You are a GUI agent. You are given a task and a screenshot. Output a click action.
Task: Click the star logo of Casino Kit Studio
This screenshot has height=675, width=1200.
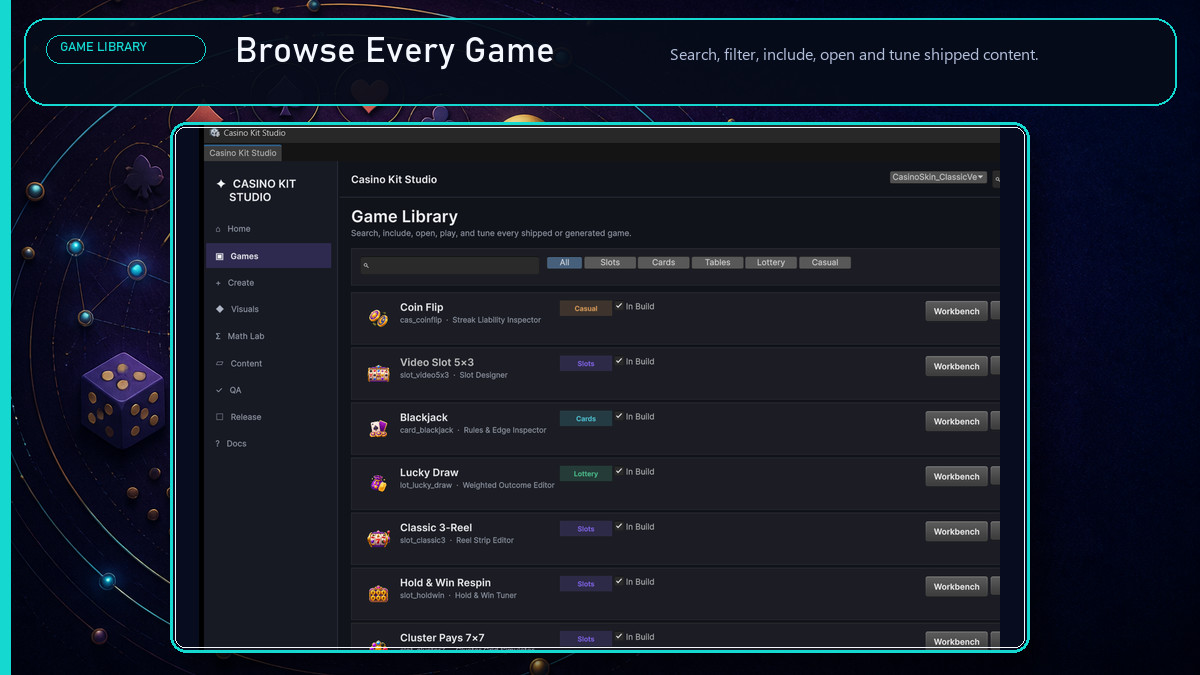pos(221,184)
